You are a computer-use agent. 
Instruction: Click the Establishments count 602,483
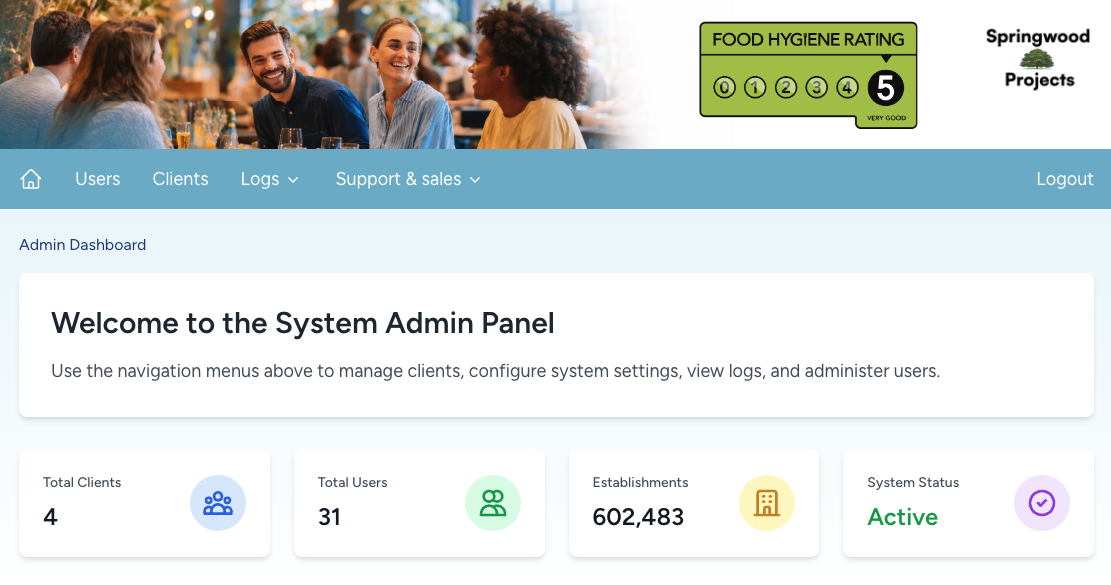click(638, 517)
